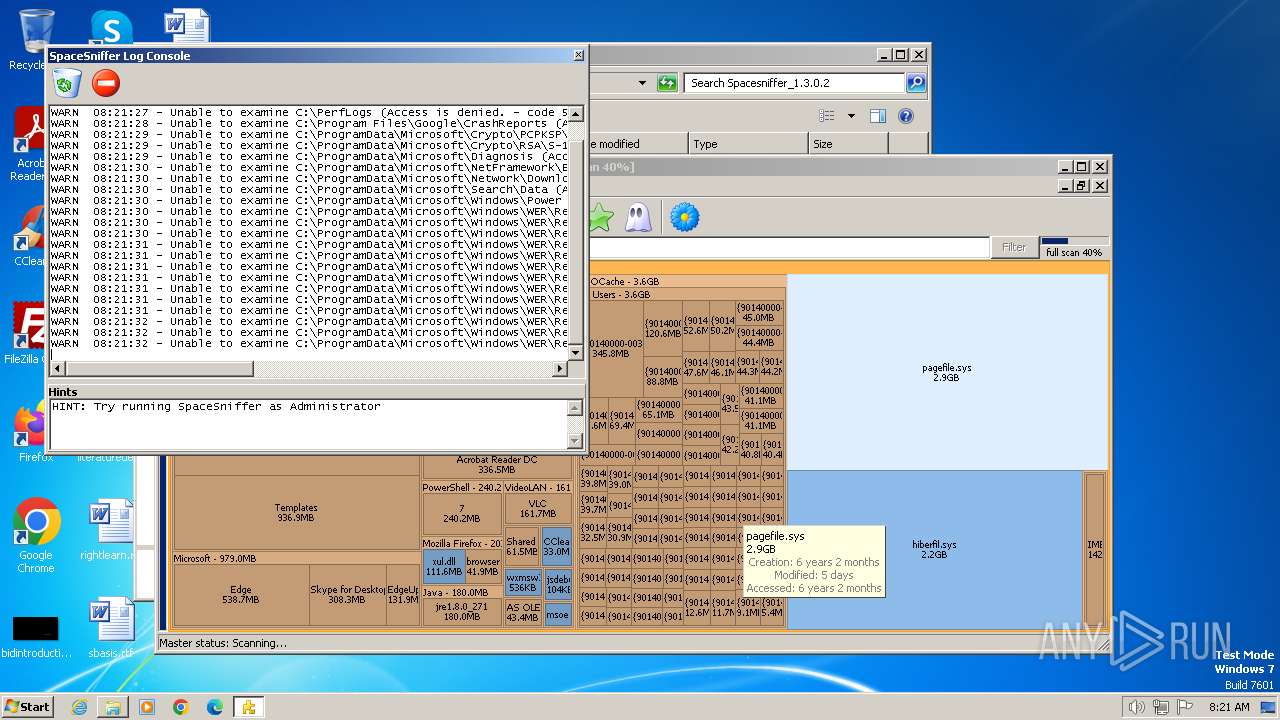The width and height of the screenshot is (1280, 720).
Task: Toggle the Explorer preview pane icon
Action: click(x=877, y=116)
